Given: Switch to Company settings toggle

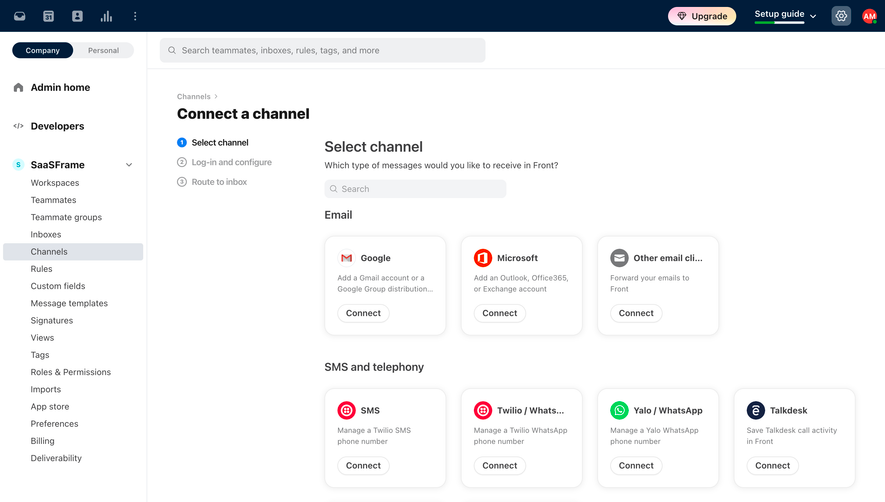Looking at the screenshot, I should point(42,50).
